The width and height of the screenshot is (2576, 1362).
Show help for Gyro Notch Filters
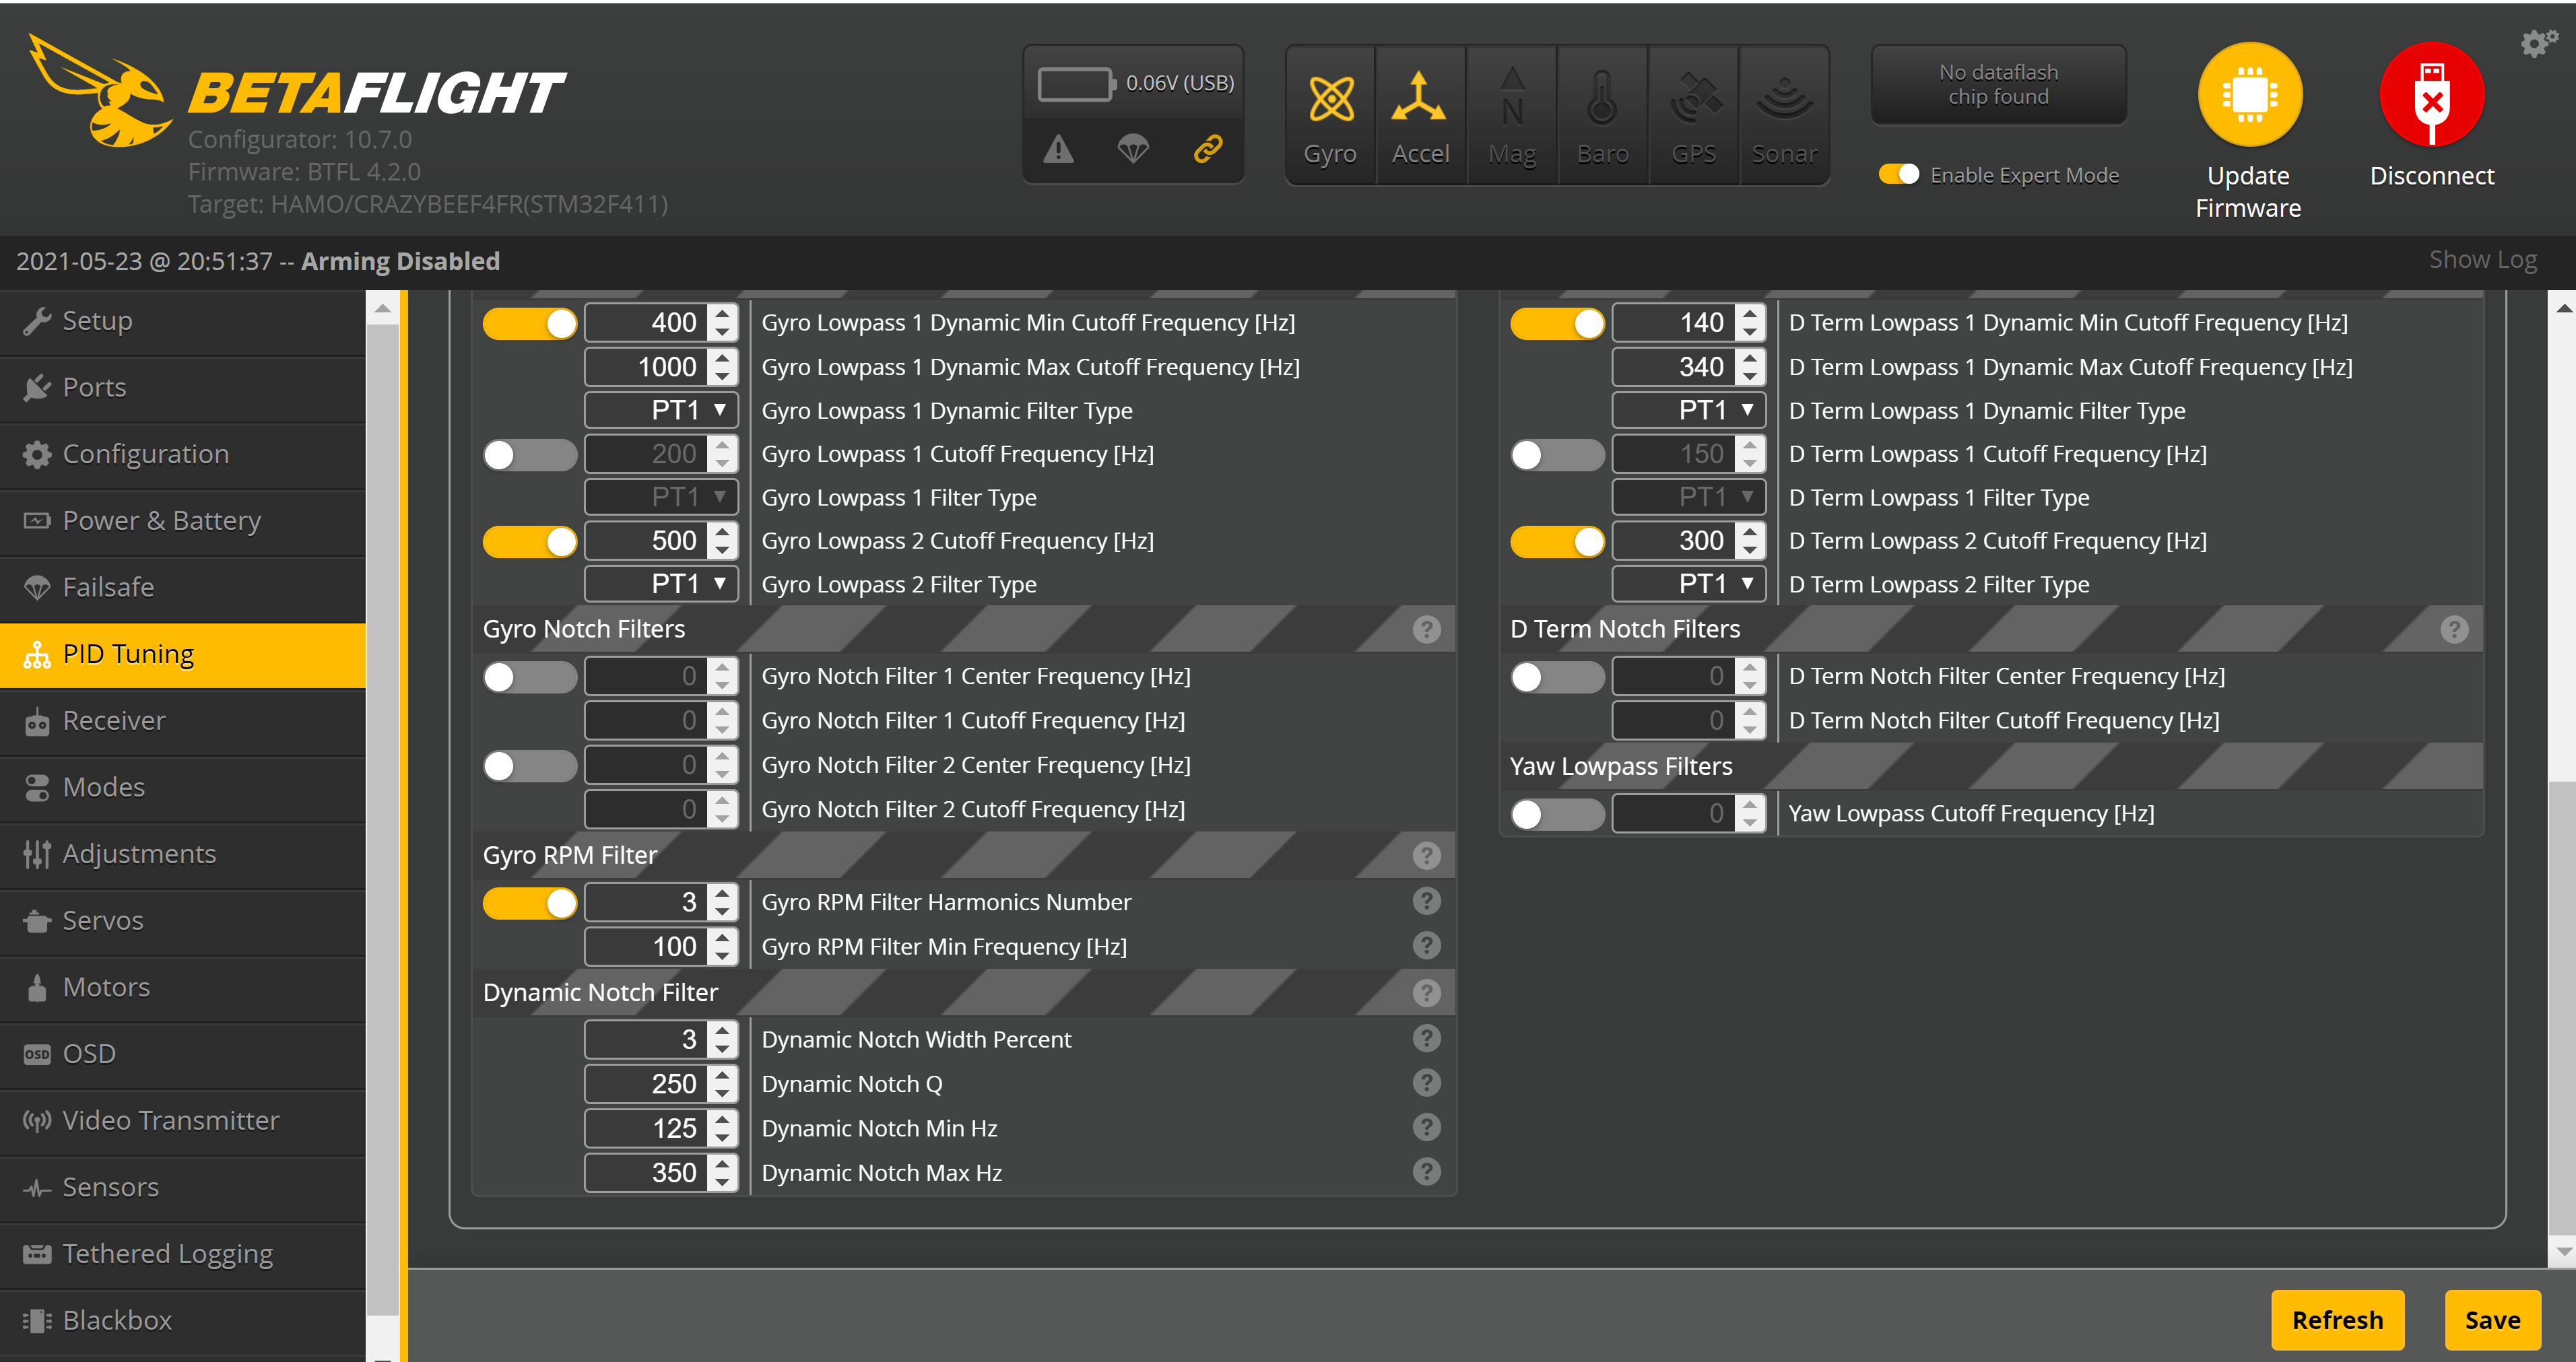1427,630
